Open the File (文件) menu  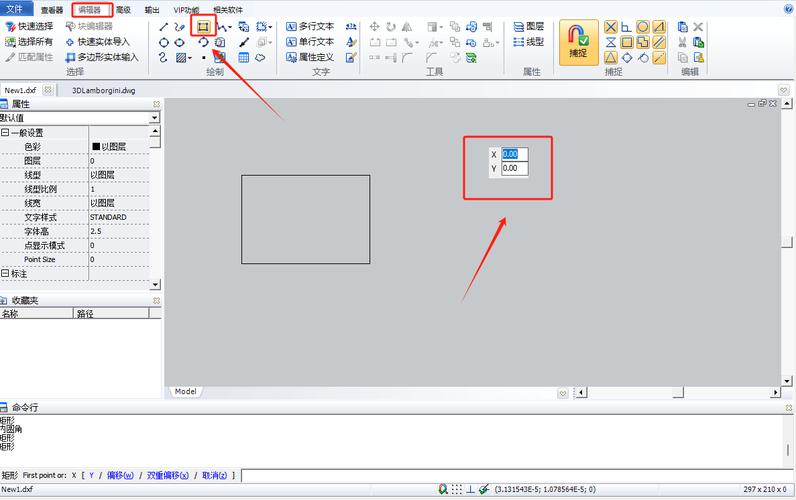tap(15, 9)
